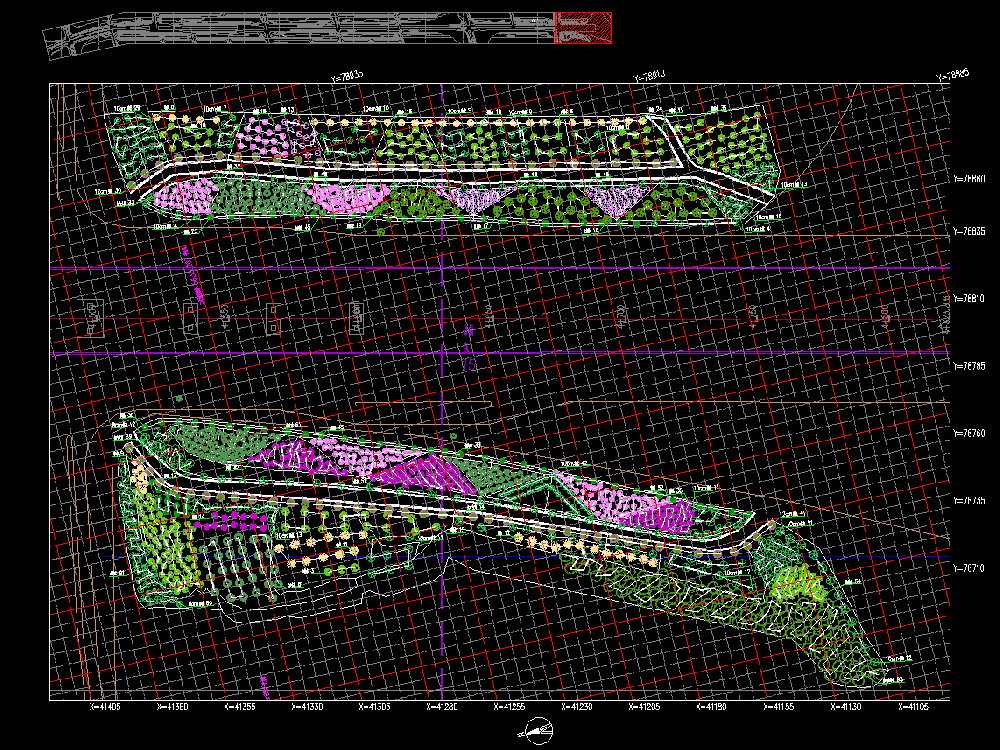
Task: Select the X=41330 bottom axis label
Action: pyautogui.click(x=307, y=707)
